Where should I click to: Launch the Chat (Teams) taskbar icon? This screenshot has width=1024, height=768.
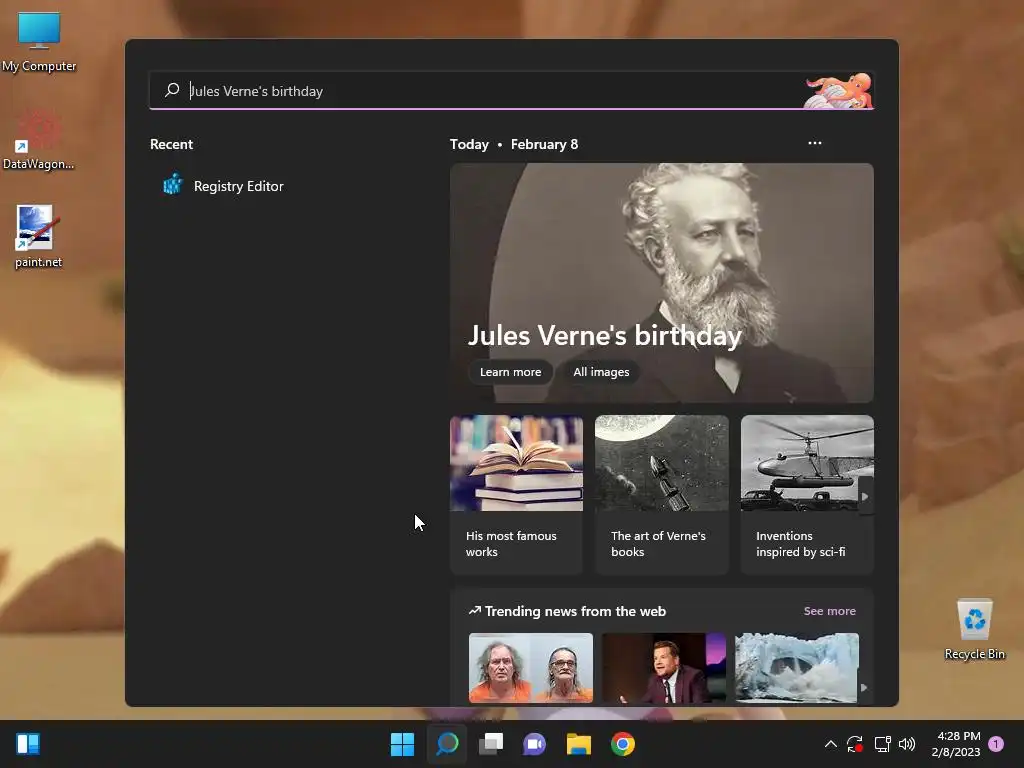click(x=534, y=744)
